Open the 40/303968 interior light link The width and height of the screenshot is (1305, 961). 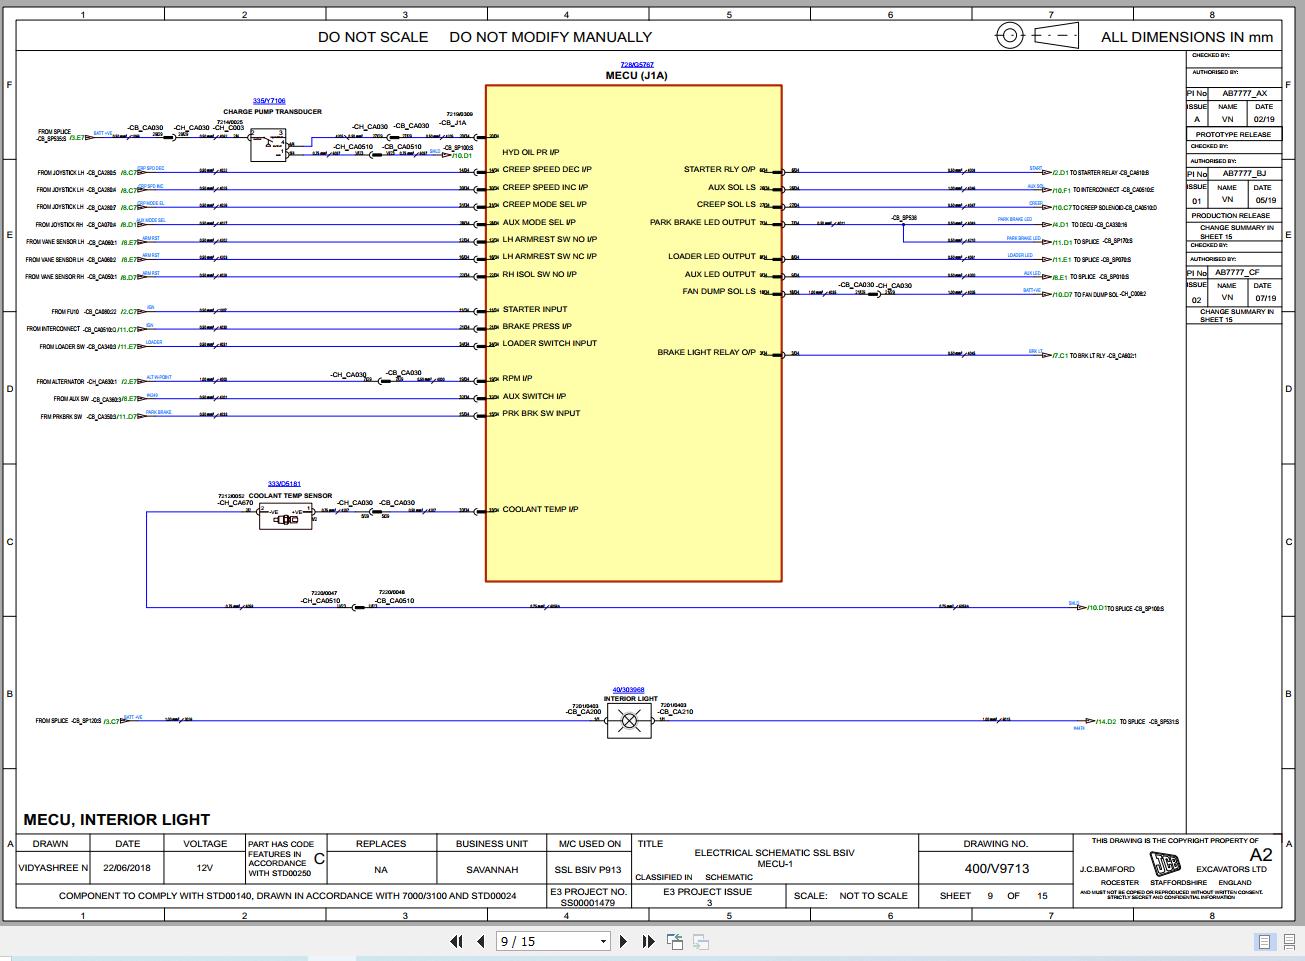coord(628,690)
